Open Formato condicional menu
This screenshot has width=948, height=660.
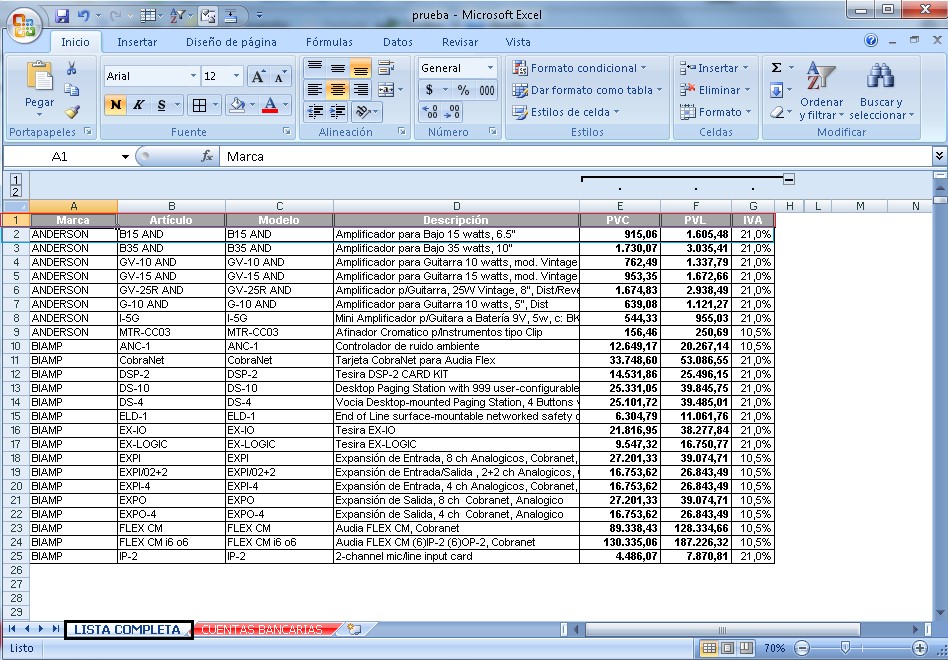click(x=579, y=68)
